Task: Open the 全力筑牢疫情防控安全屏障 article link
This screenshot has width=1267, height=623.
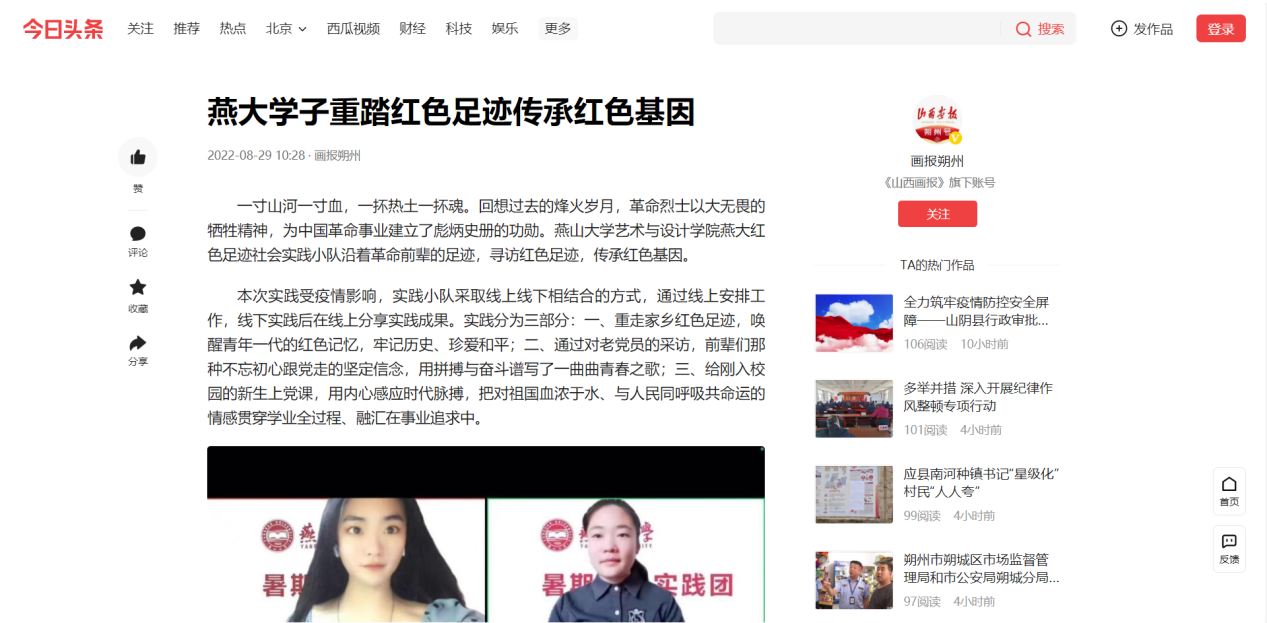Action: pos(976,311)
